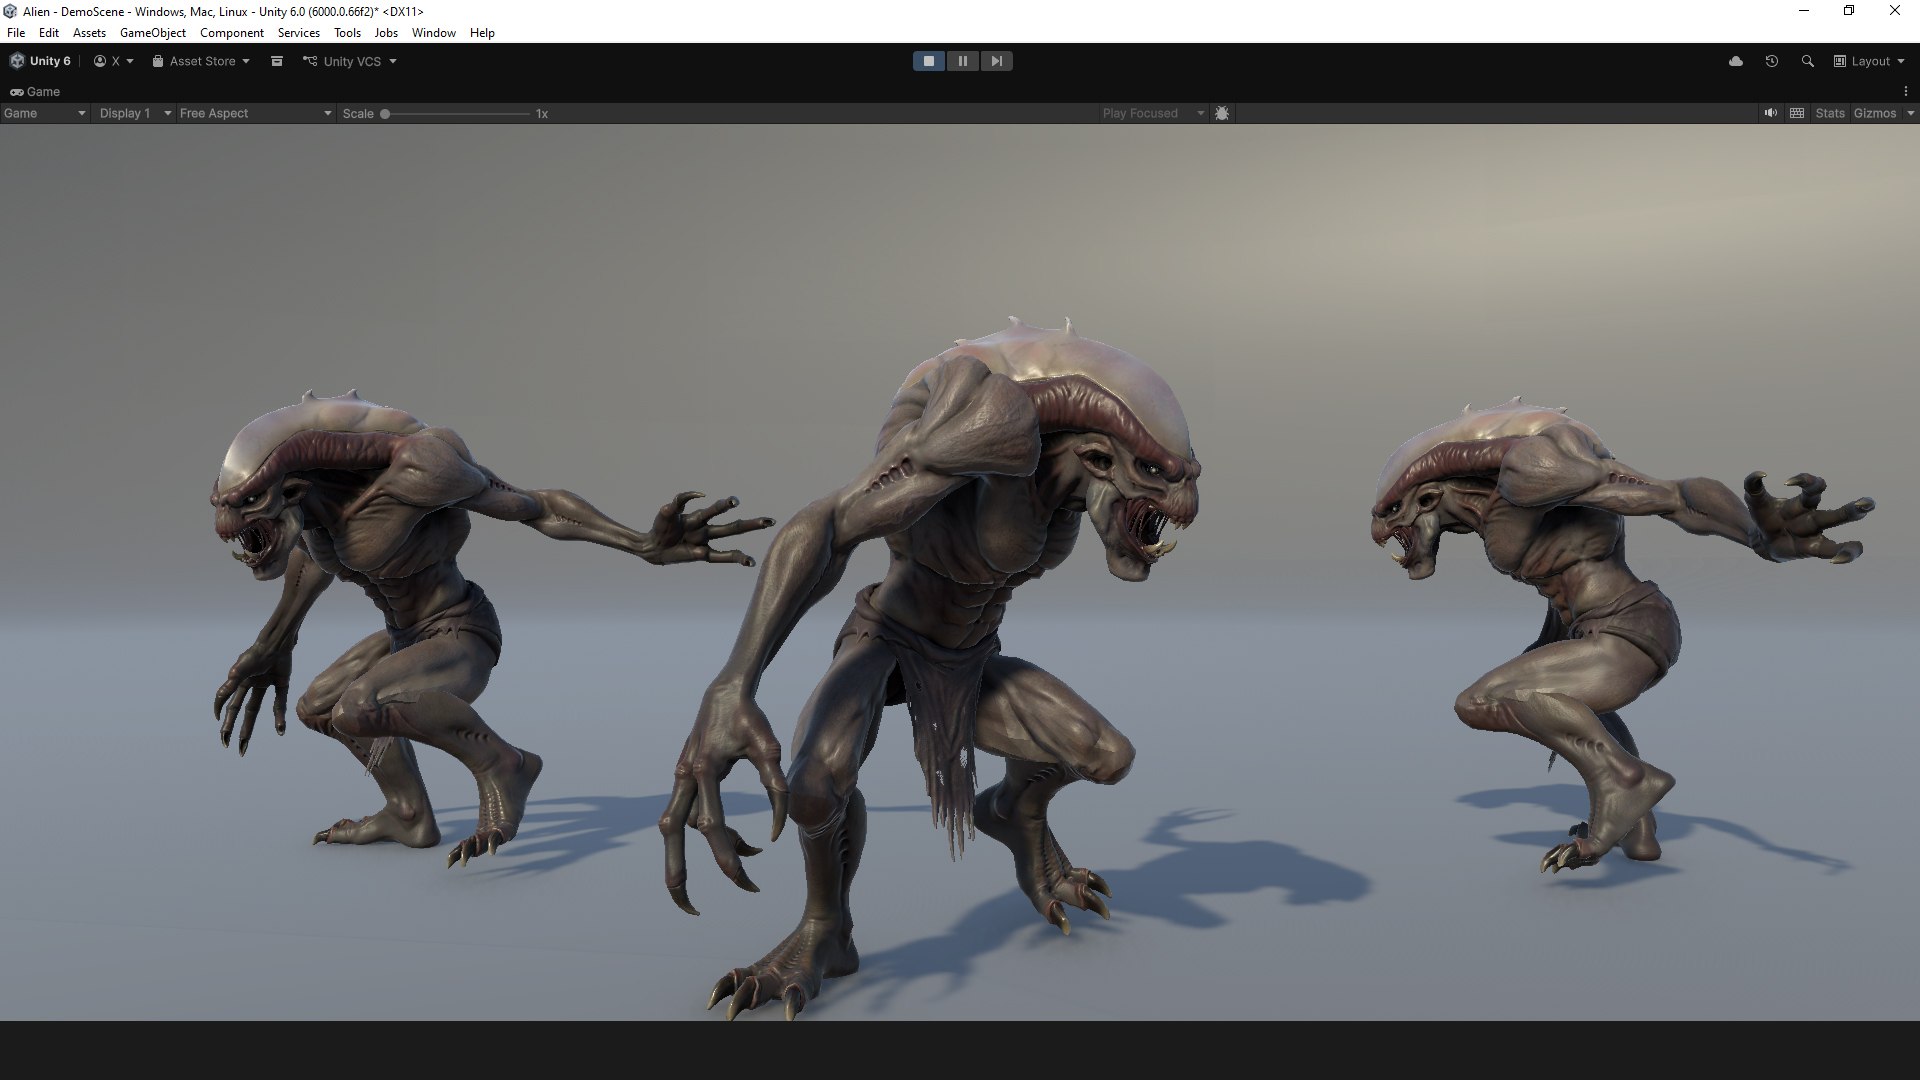1920x1080 pixels.
Task: Open the Jobs menu
Action: (386, 33)
